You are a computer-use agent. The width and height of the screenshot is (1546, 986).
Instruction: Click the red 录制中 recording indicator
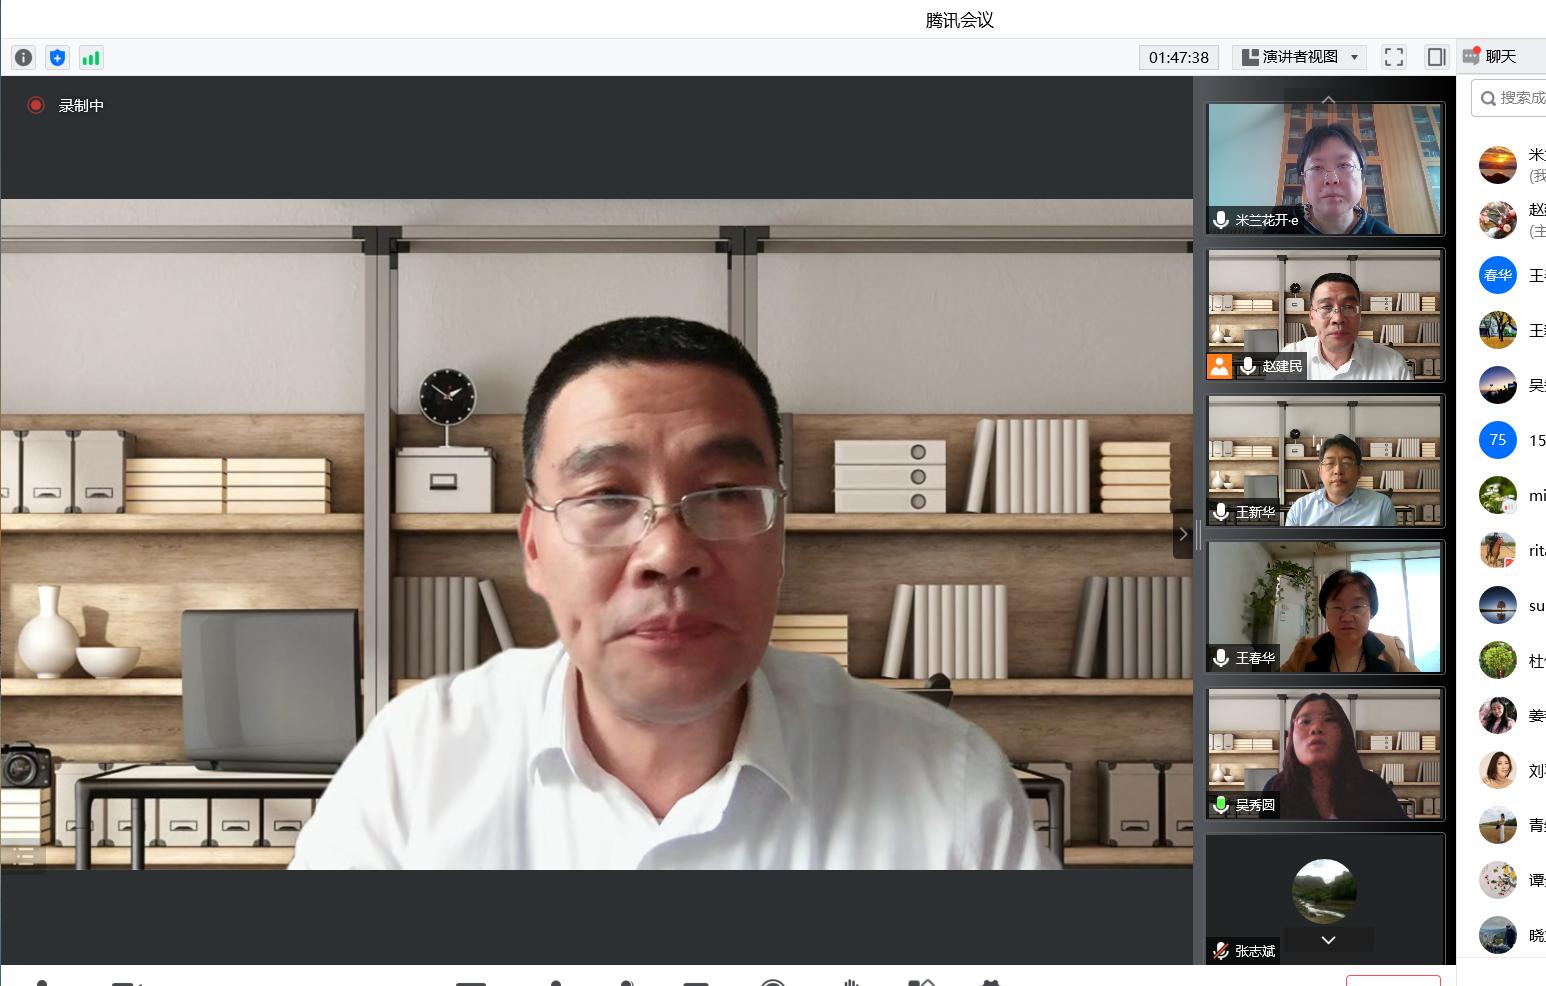36,105
